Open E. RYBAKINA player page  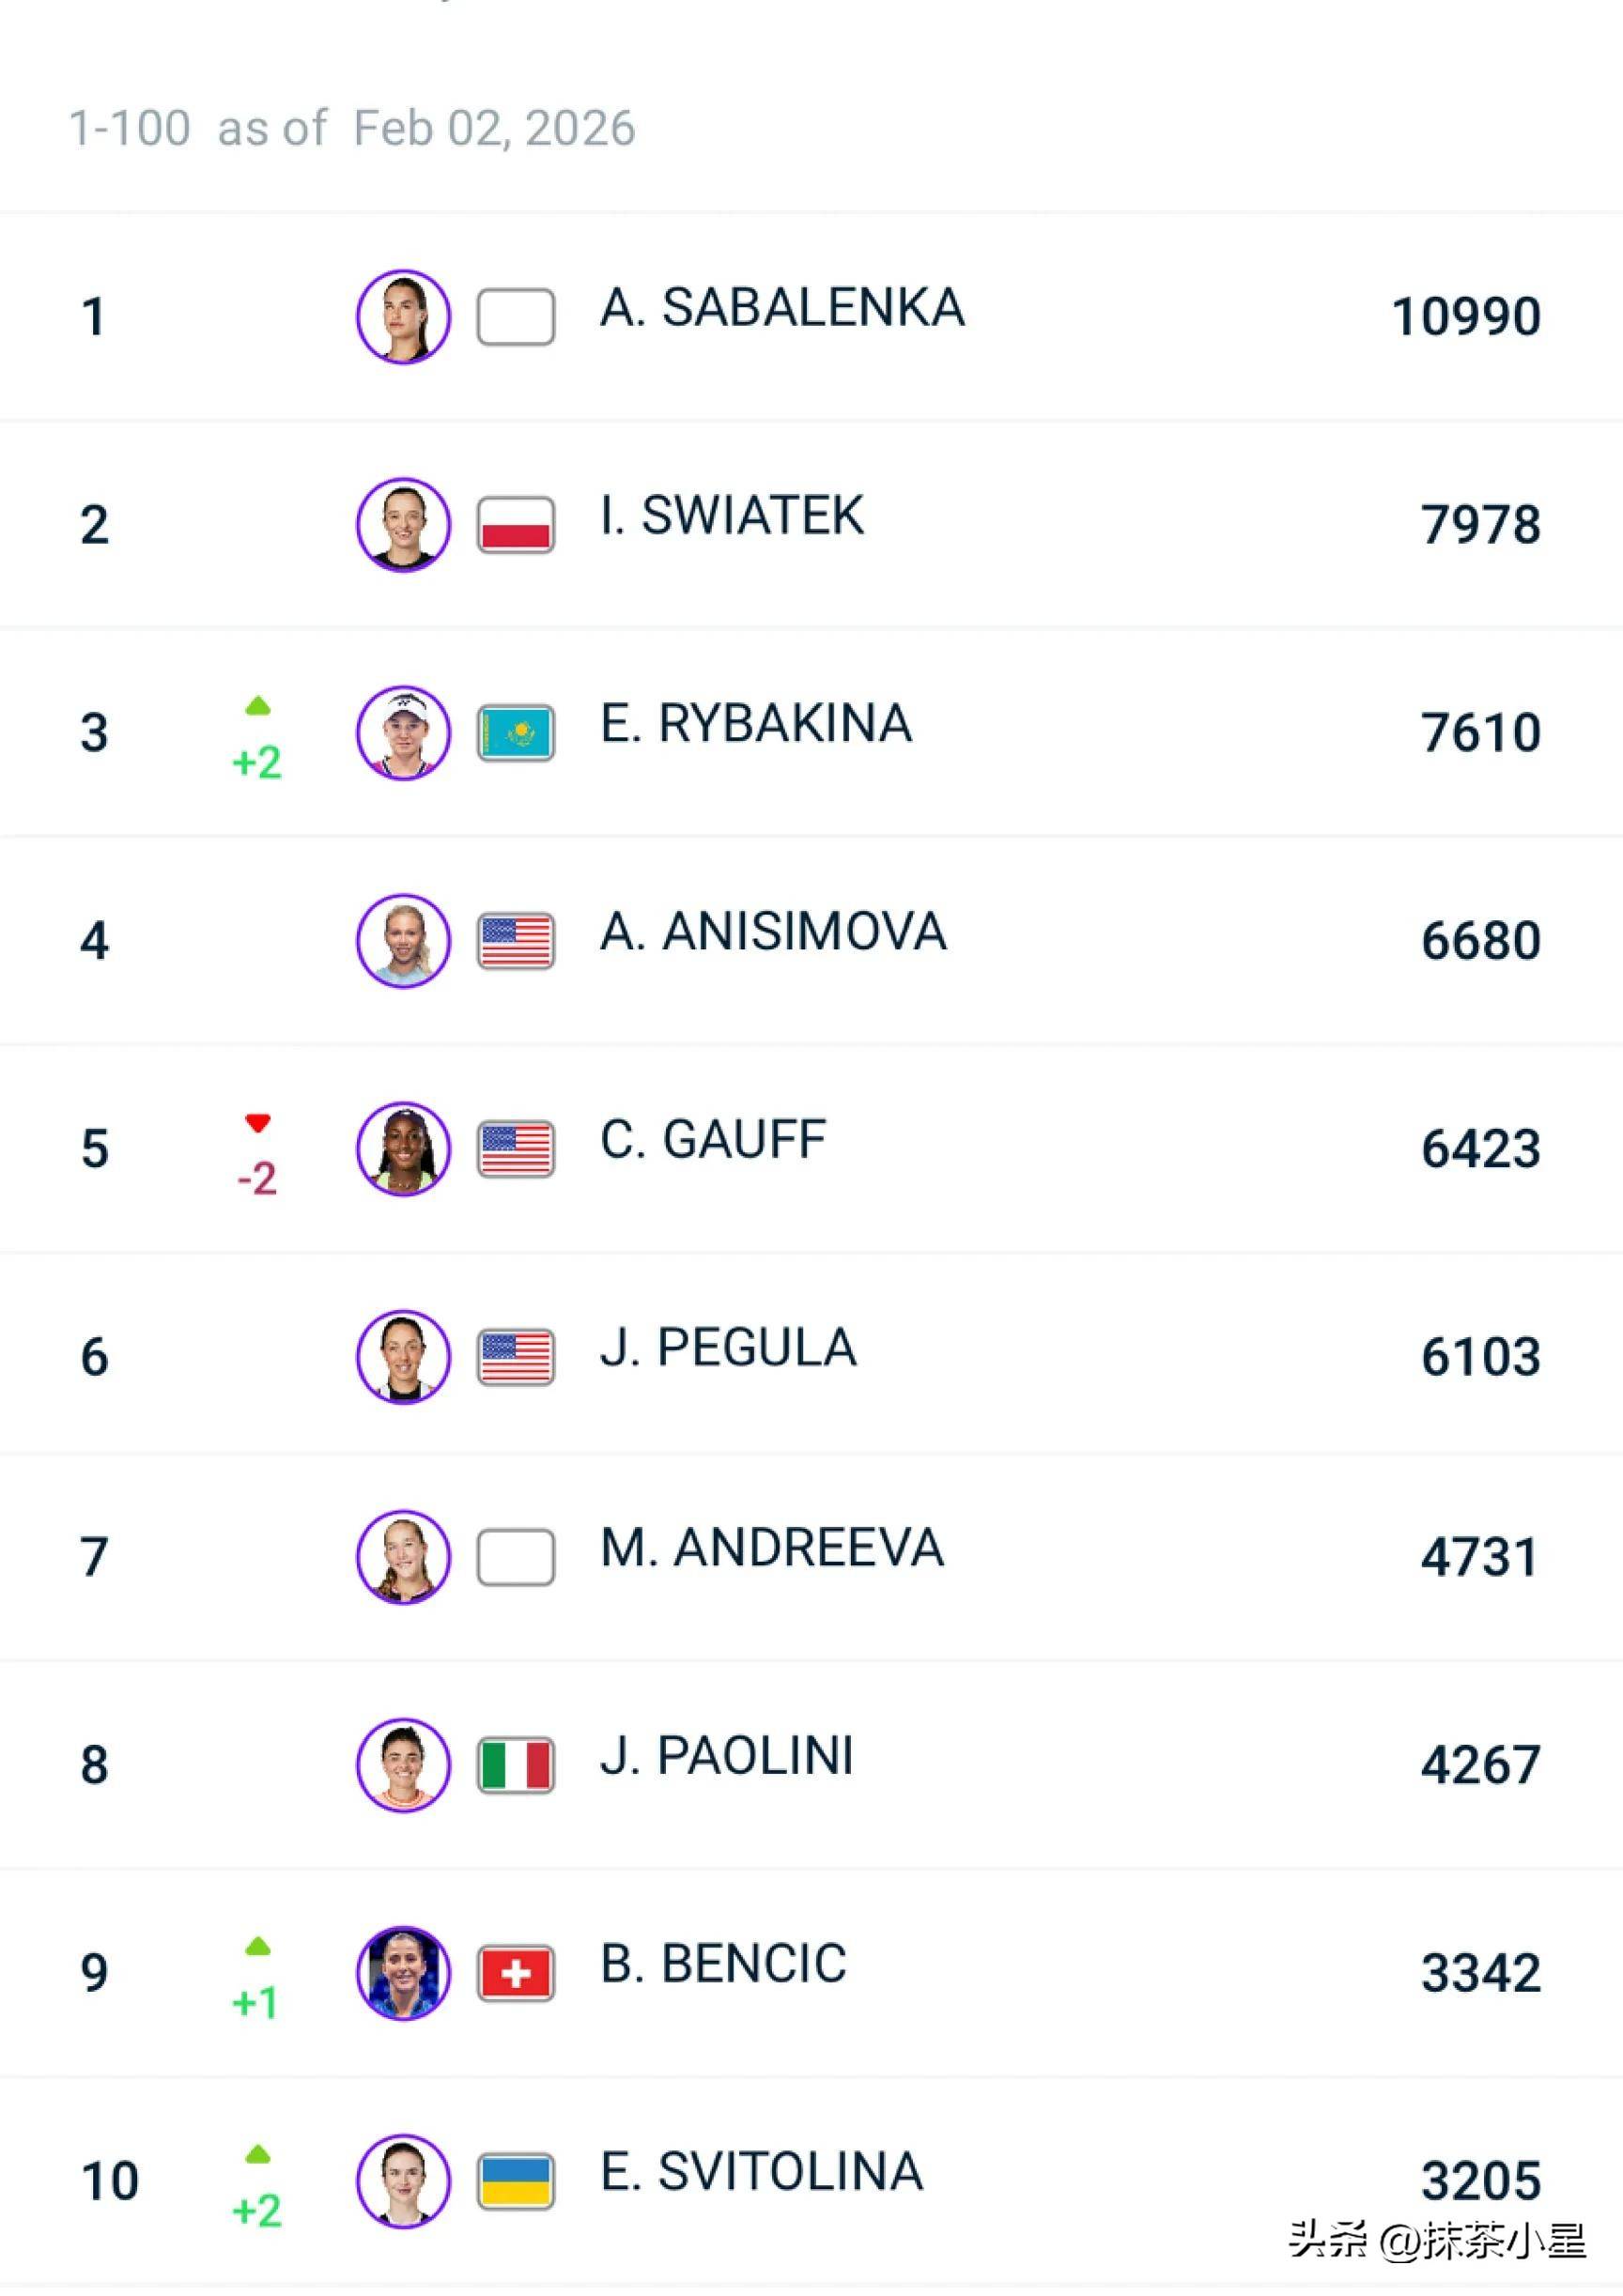coord(756,724)
